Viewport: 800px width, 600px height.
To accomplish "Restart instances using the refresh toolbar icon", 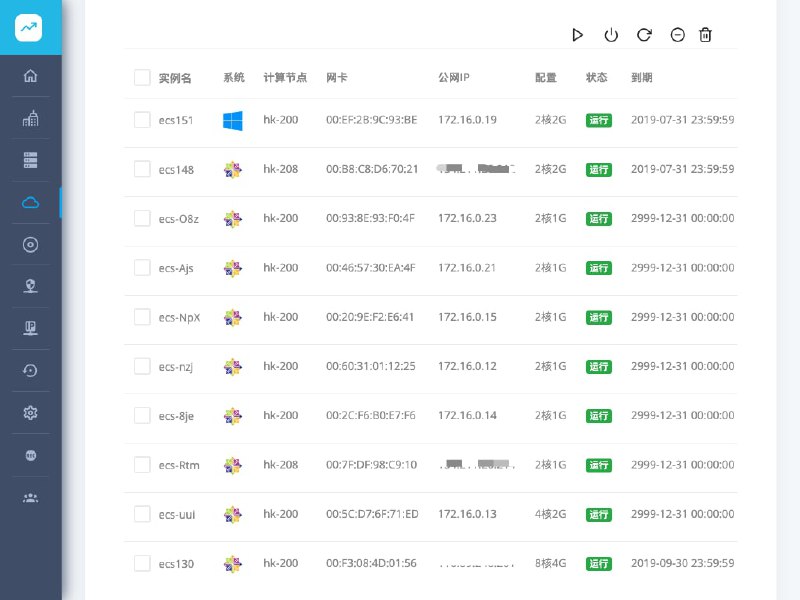I will tap(644, 35).
